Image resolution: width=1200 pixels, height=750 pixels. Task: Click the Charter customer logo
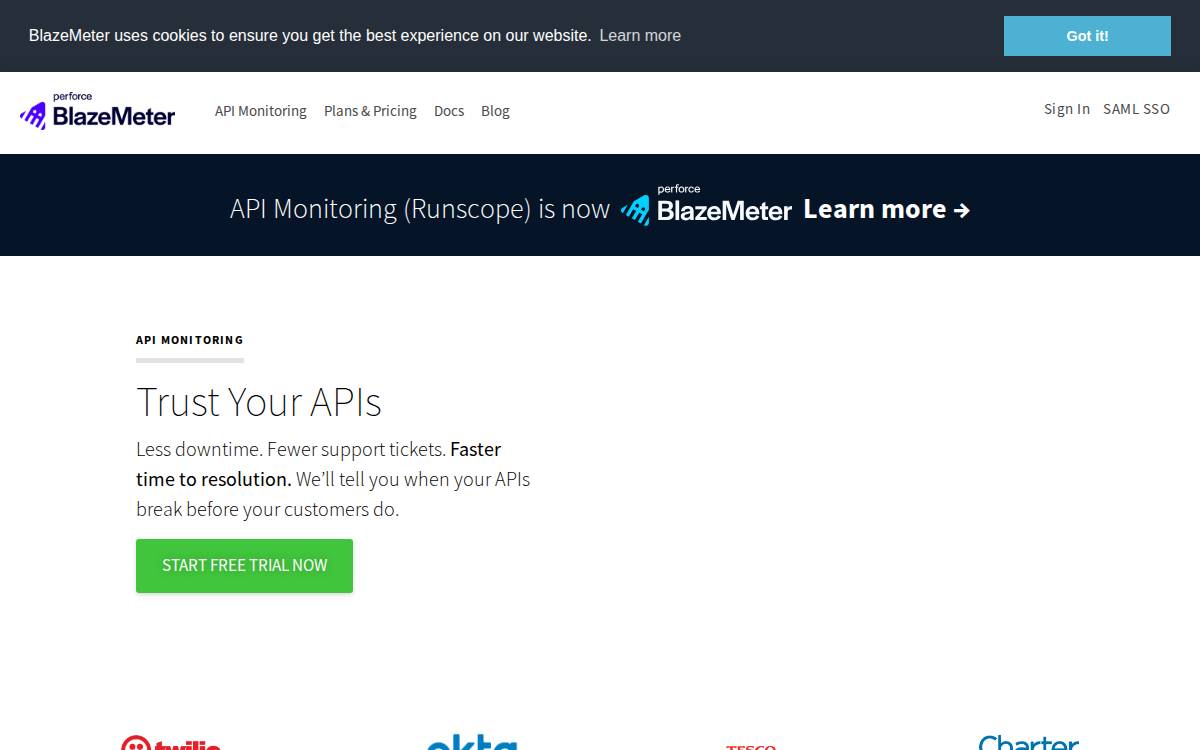click(1028, 742)
